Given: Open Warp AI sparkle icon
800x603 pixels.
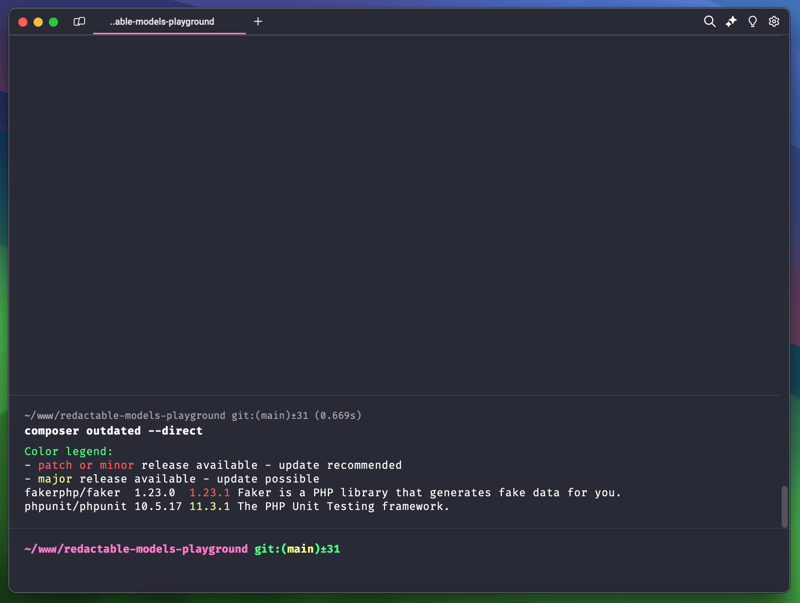Looking at the screenshot, I should pos(731,21).
